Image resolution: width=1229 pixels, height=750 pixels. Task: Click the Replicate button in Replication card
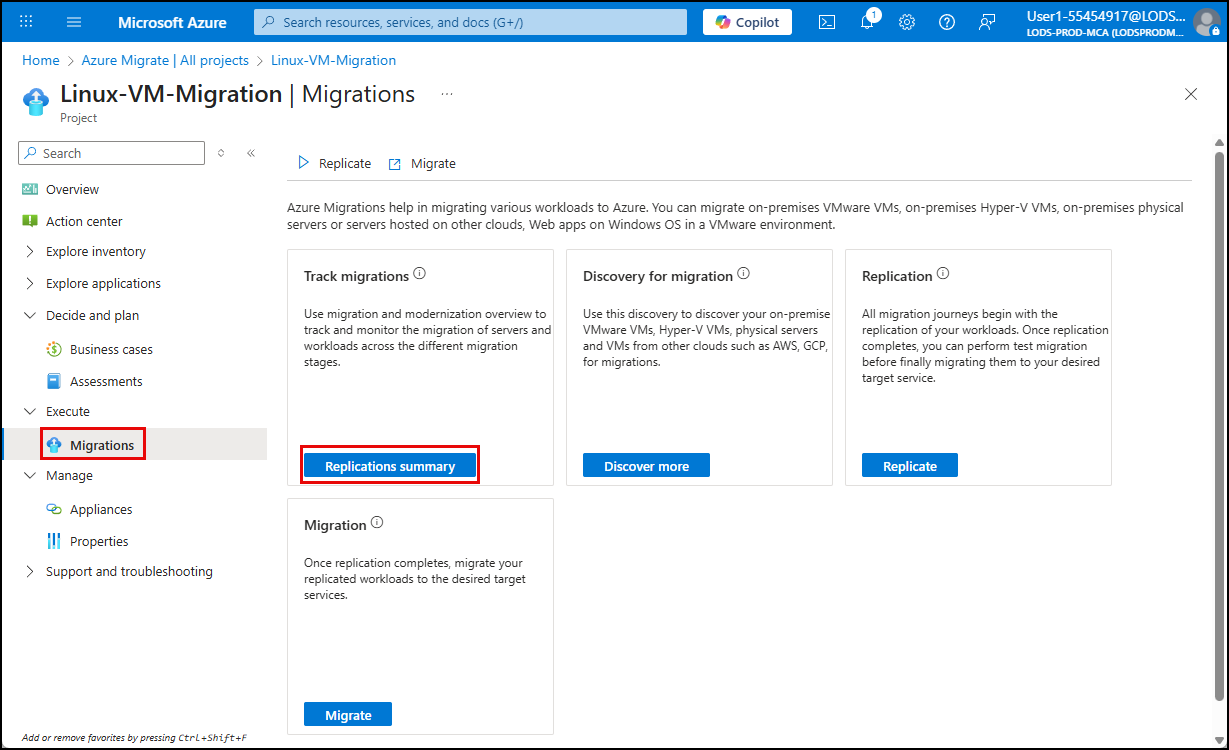click(x=910, y=466)
